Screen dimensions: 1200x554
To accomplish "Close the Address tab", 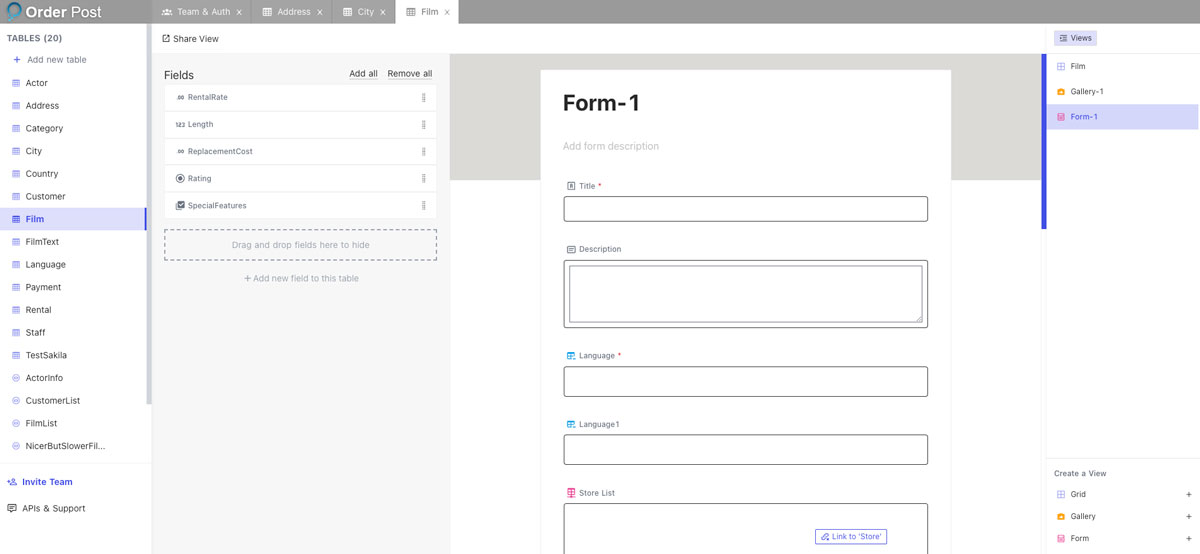I will coord(320,13).
